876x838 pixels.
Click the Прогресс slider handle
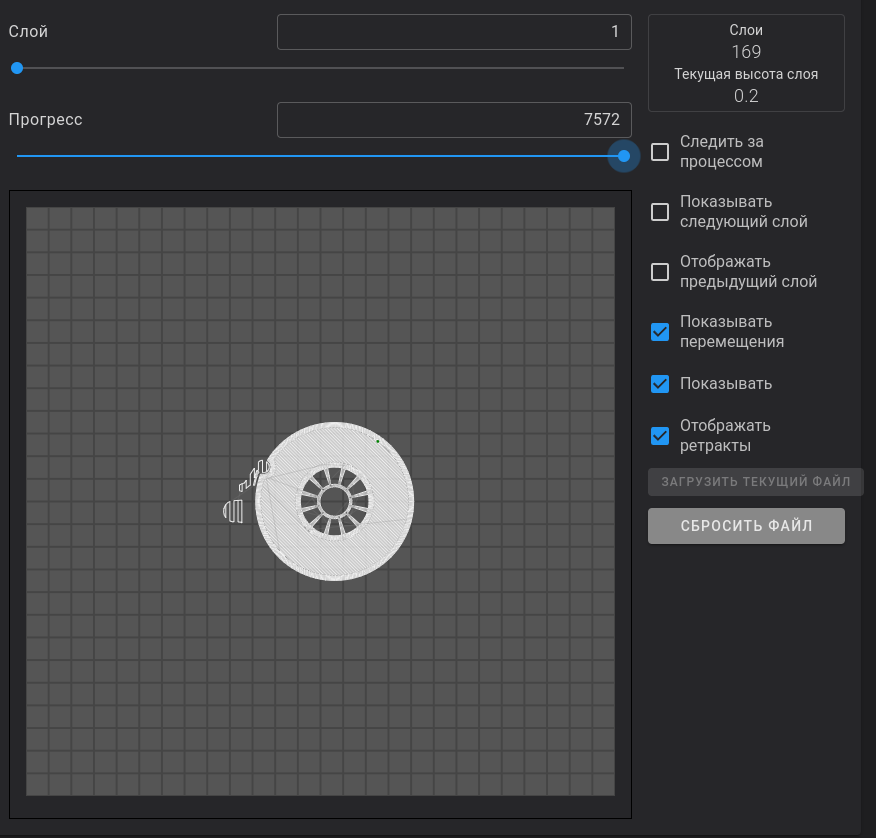(624, 156)
